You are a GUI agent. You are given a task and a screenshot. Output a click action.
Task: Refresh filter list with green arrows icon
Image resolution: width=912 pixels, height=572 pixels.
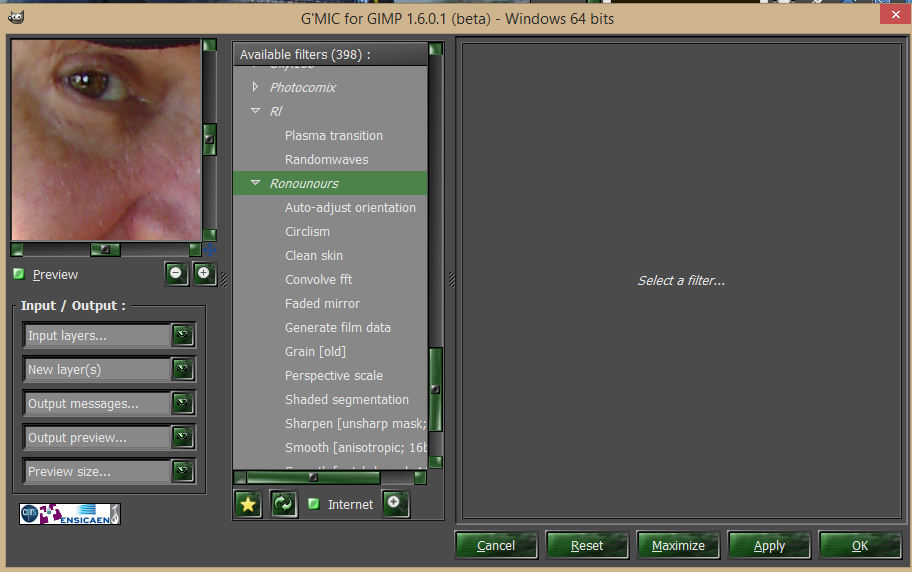tap(284, 504)
